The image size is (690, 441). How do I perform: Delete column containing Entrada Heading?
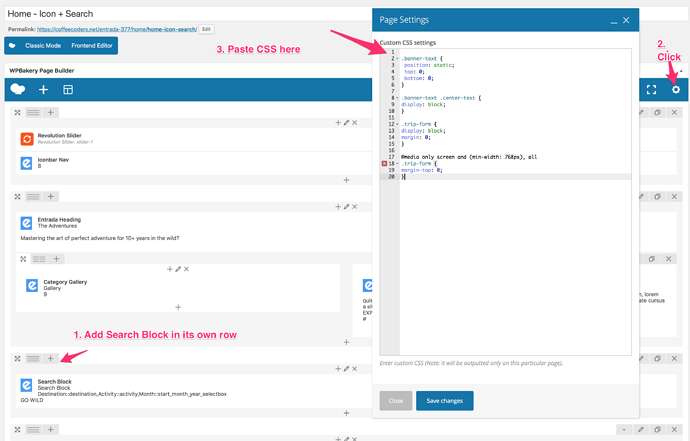click(355, 207)
